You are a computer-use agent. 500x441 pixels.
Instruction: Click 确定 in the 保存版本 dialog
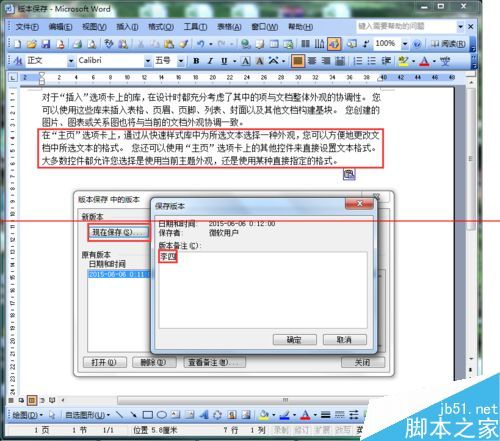[294, 340]
